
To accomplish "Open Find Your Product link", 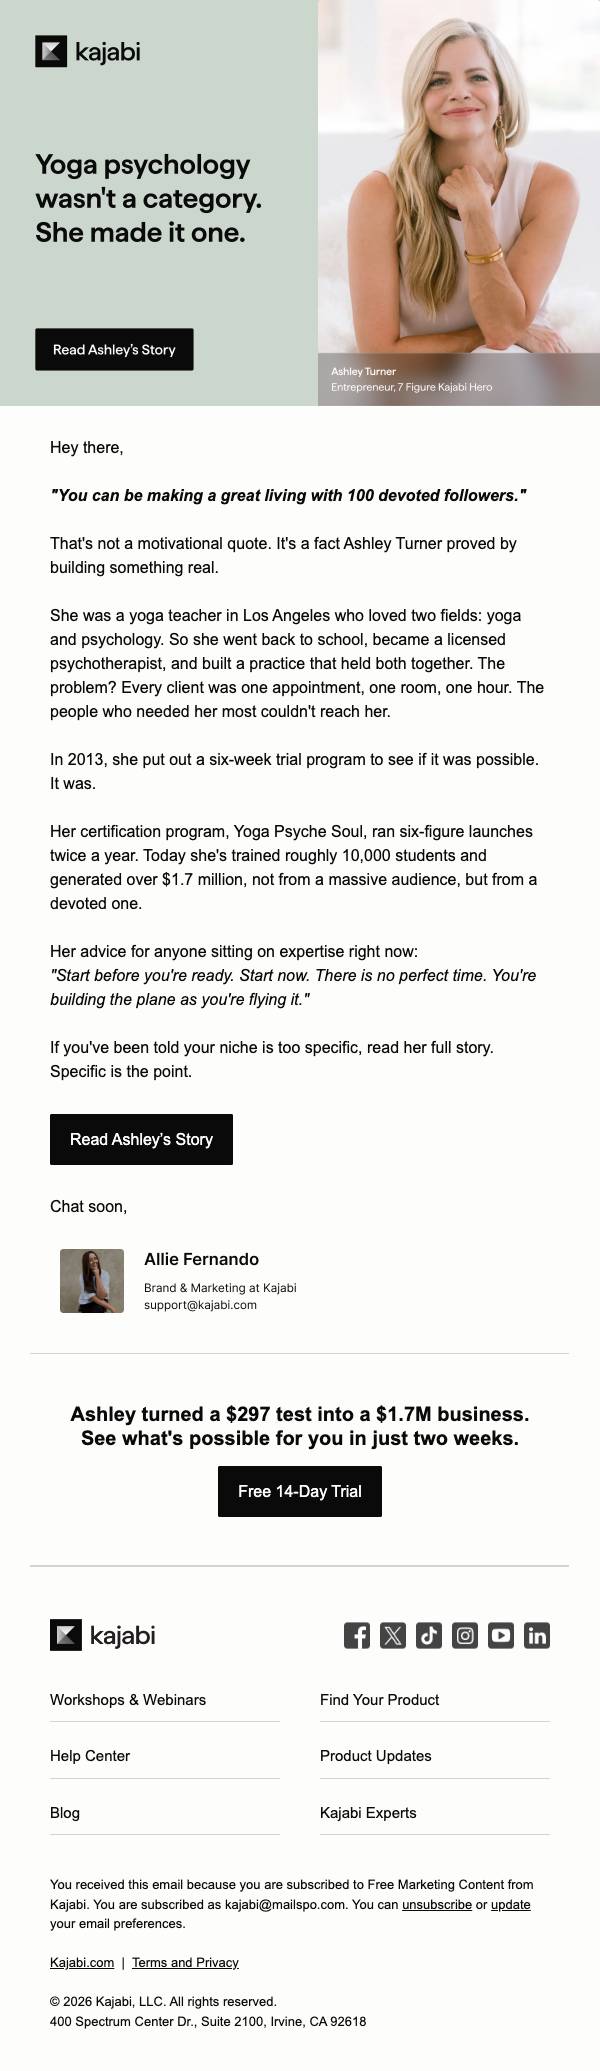I will (x=380, y=1699).
